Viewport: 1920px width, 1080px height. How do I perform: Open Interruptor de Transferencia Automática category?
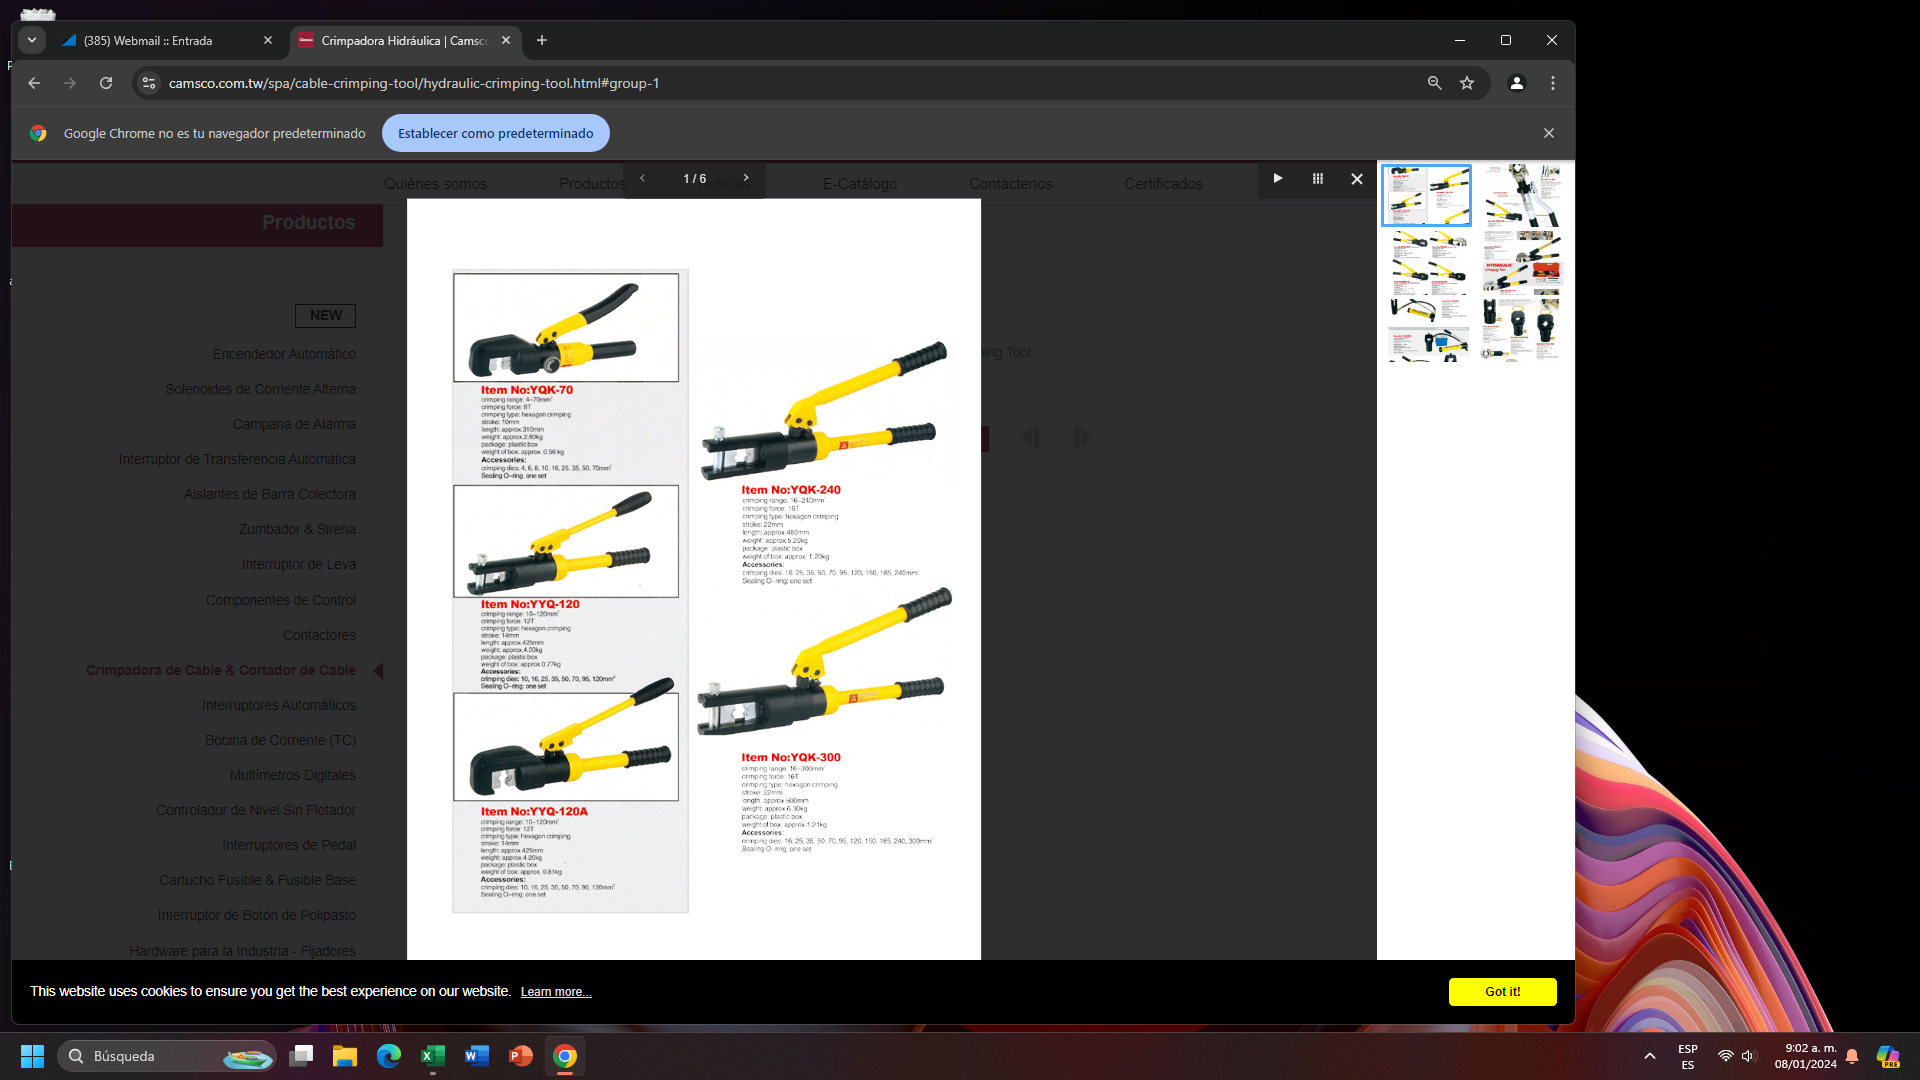pyautogui.click(x=237, y=460)
